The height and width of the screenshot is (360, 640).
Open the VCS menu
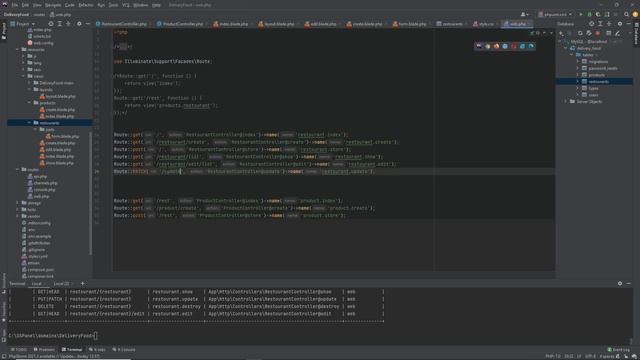[126, 5]
